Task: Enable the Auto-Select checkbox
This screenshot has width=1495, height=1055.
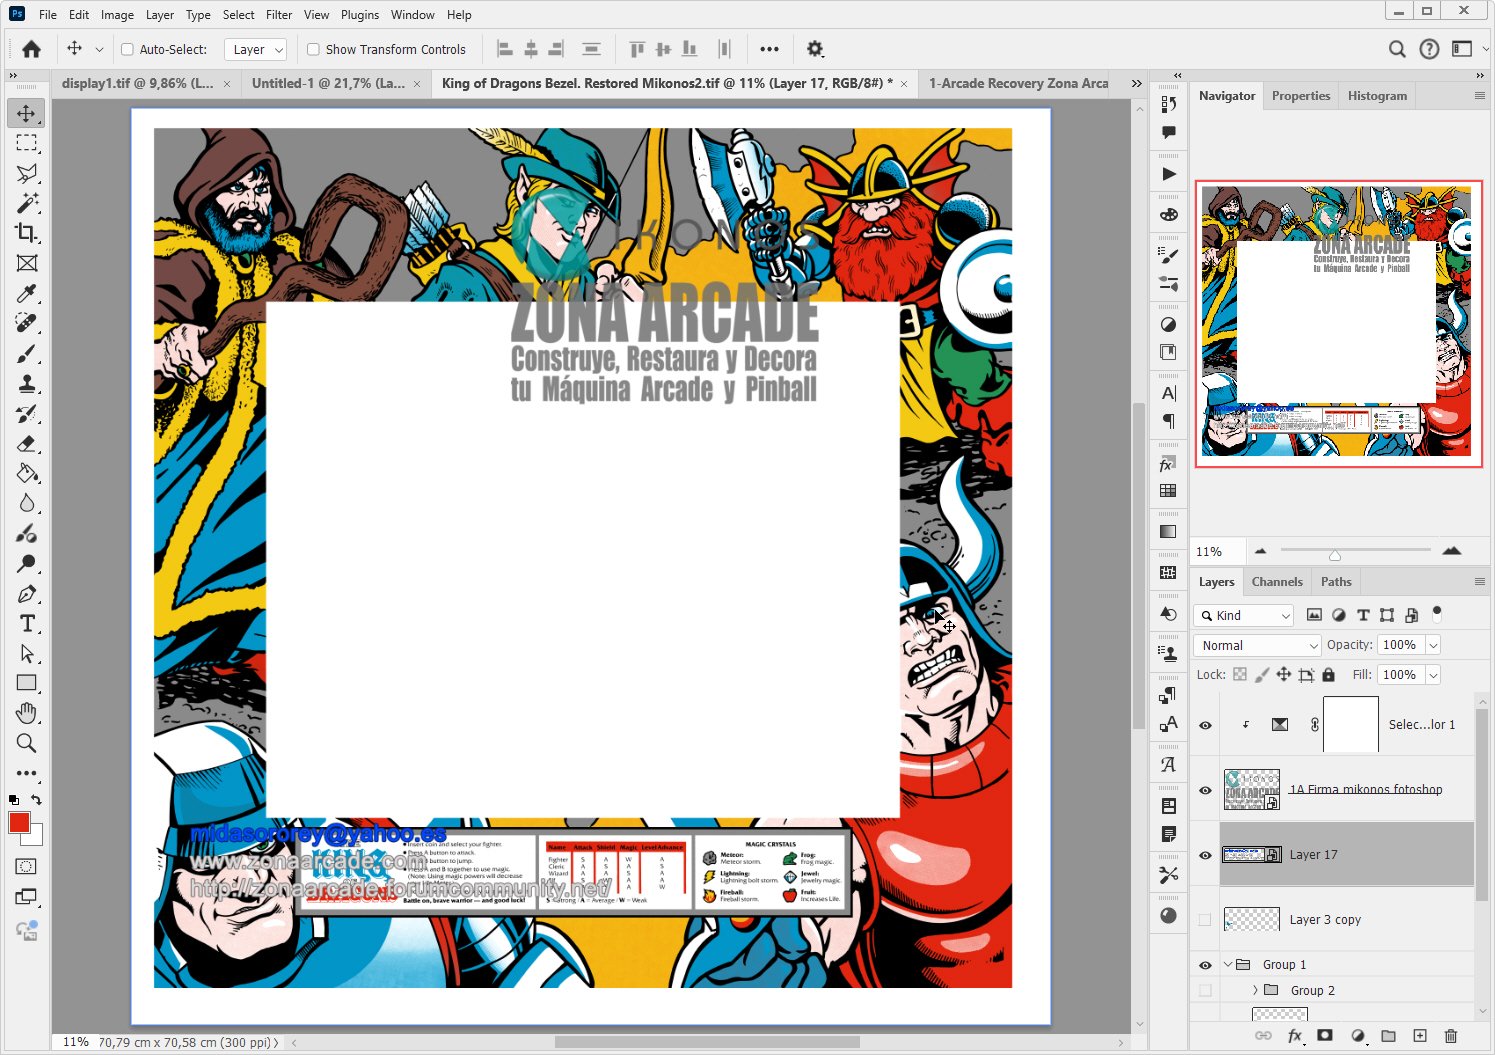Action: pos(128,49)
